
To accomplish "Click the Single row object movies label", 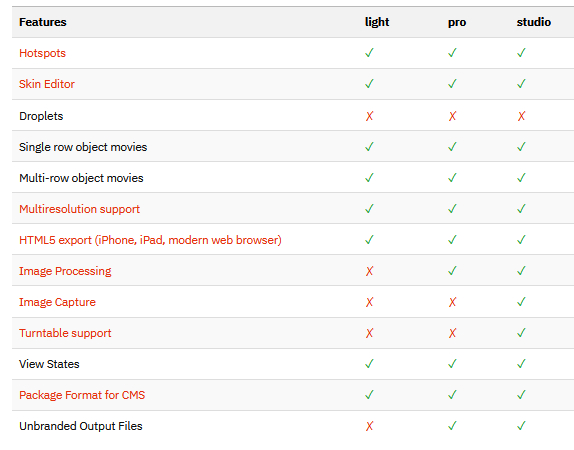I will tap(83, 147).
